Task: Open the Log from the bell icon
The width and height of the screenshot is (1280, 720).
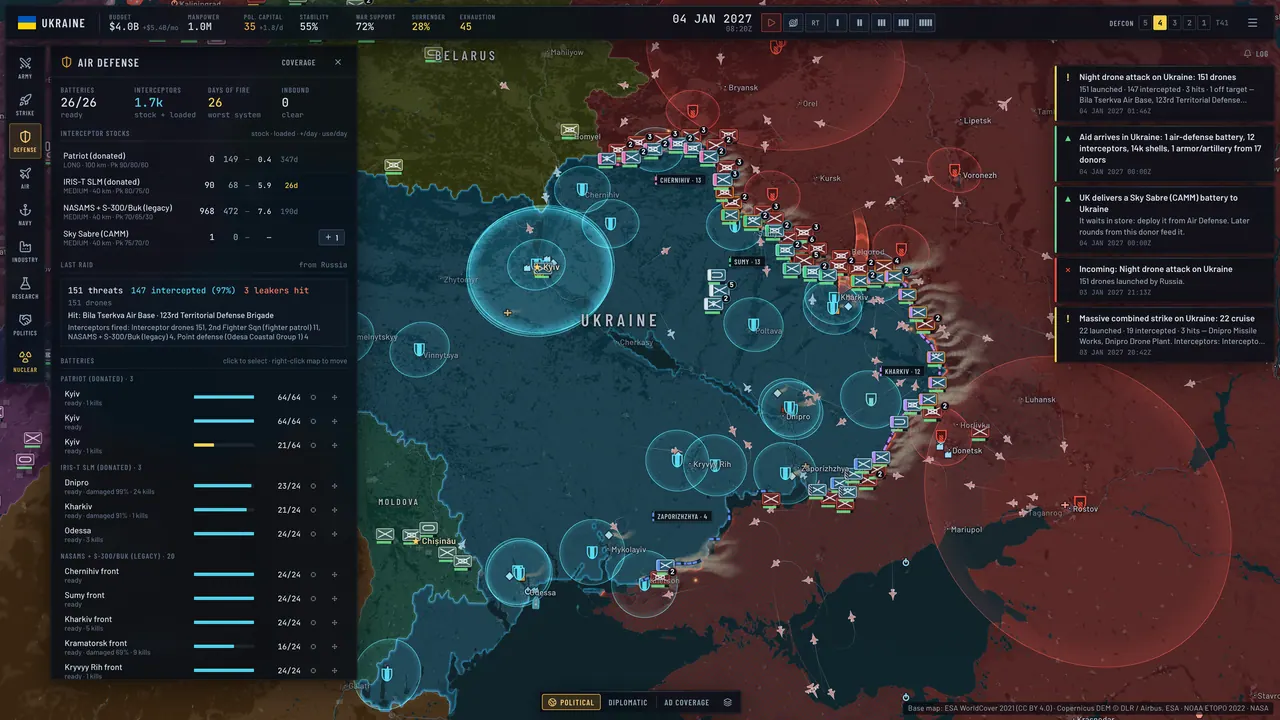Action: [1255, 53]
